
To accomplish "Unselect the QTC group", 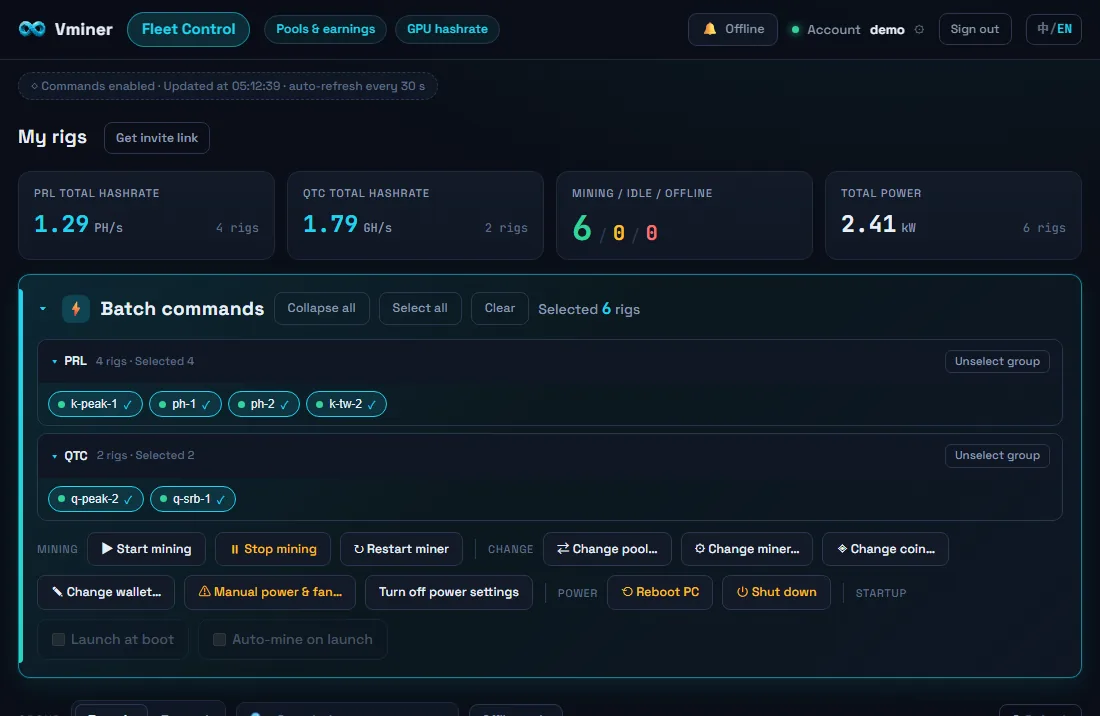I will 997,455.
